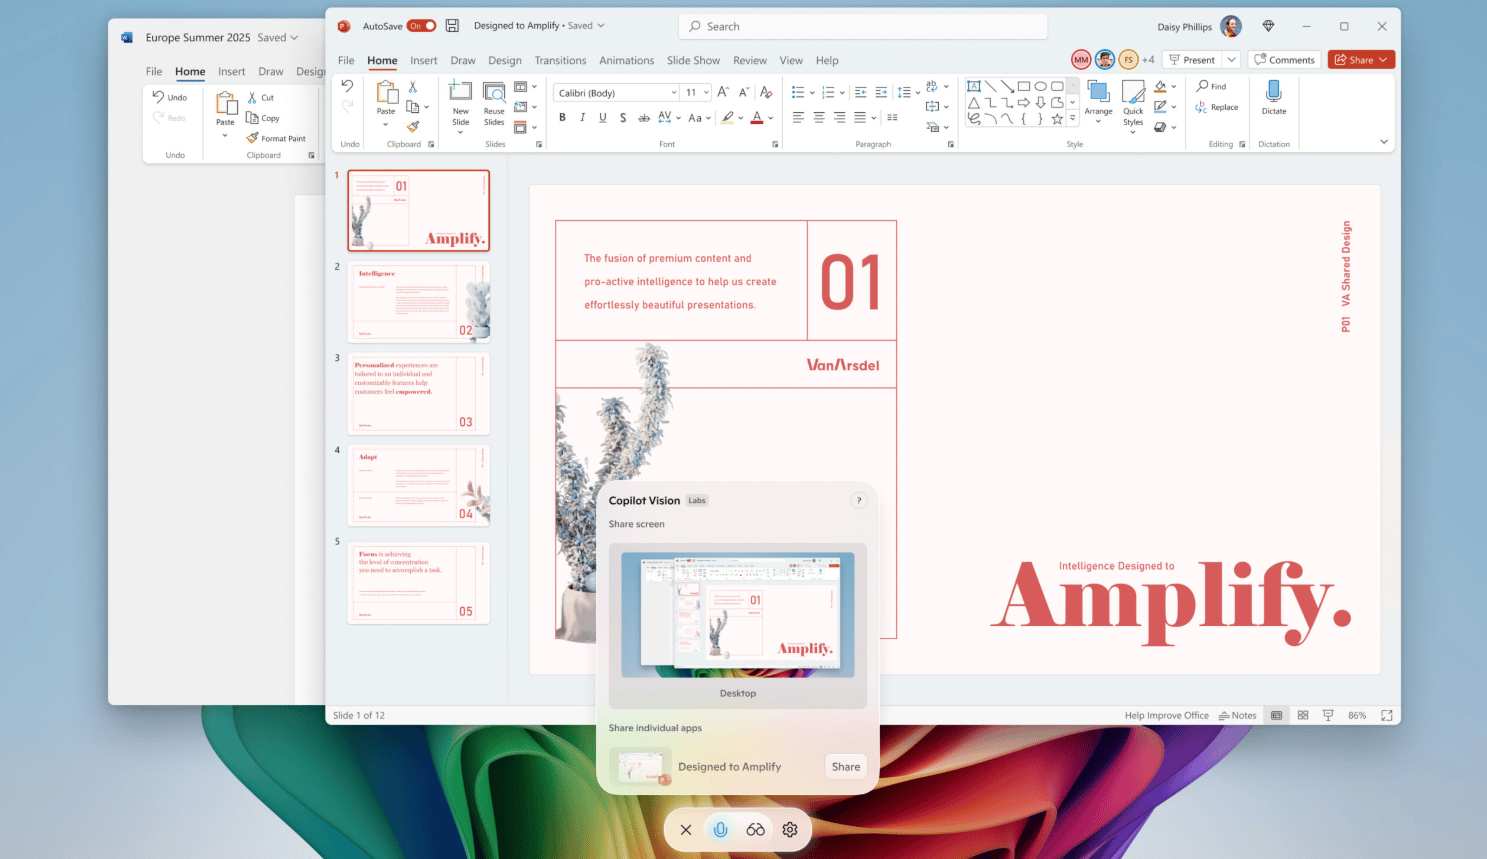Open Copilot Vision settings gear
The width and height of the screenshot is (1487, 859).
coord(790,829)
